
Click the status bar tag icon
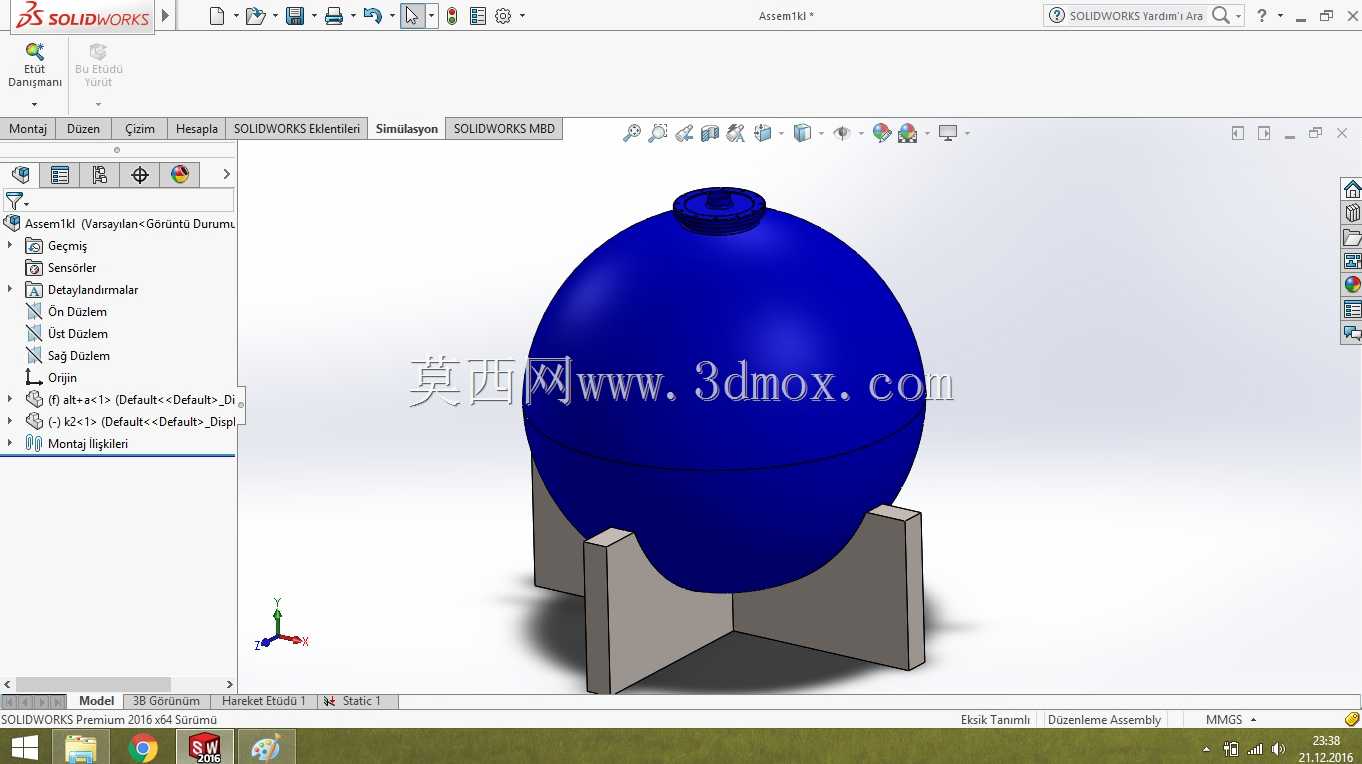[1352, 719]
